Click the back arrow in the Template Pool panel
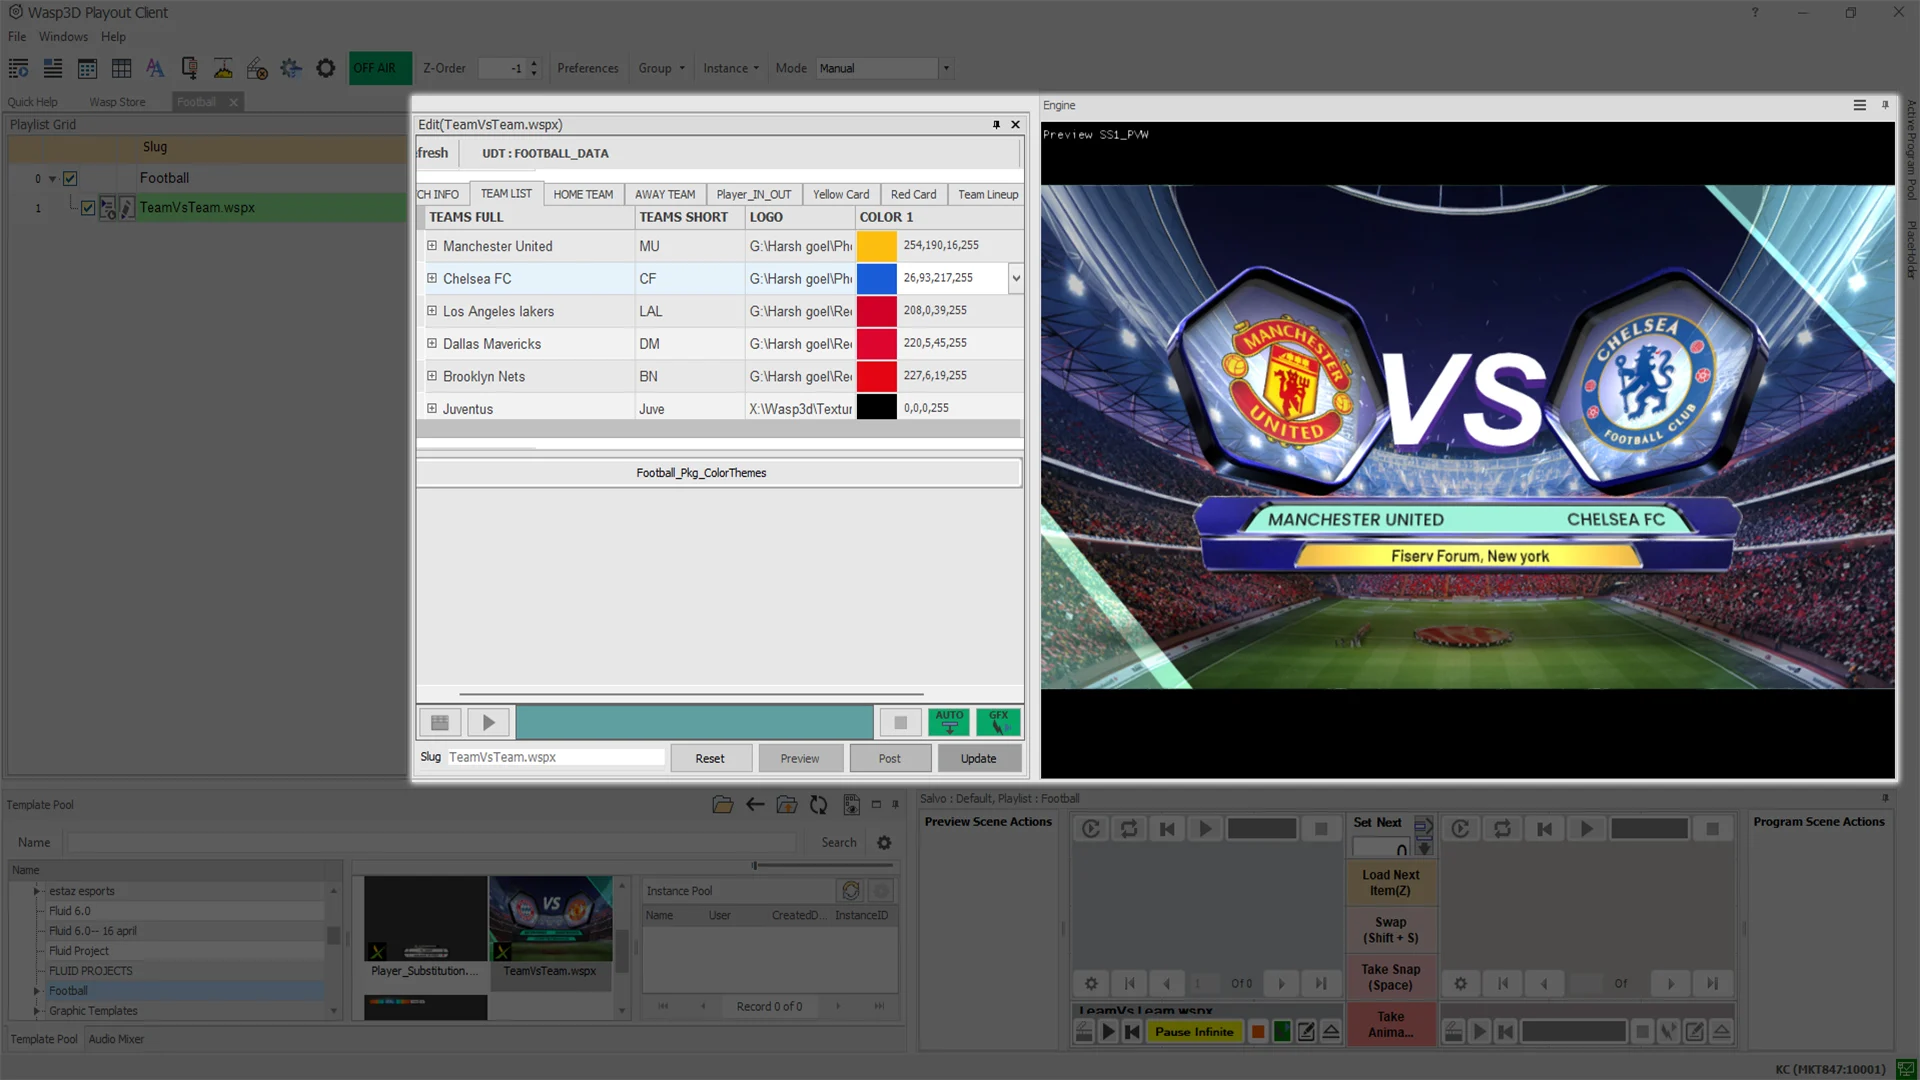 [x=755, y=805]
